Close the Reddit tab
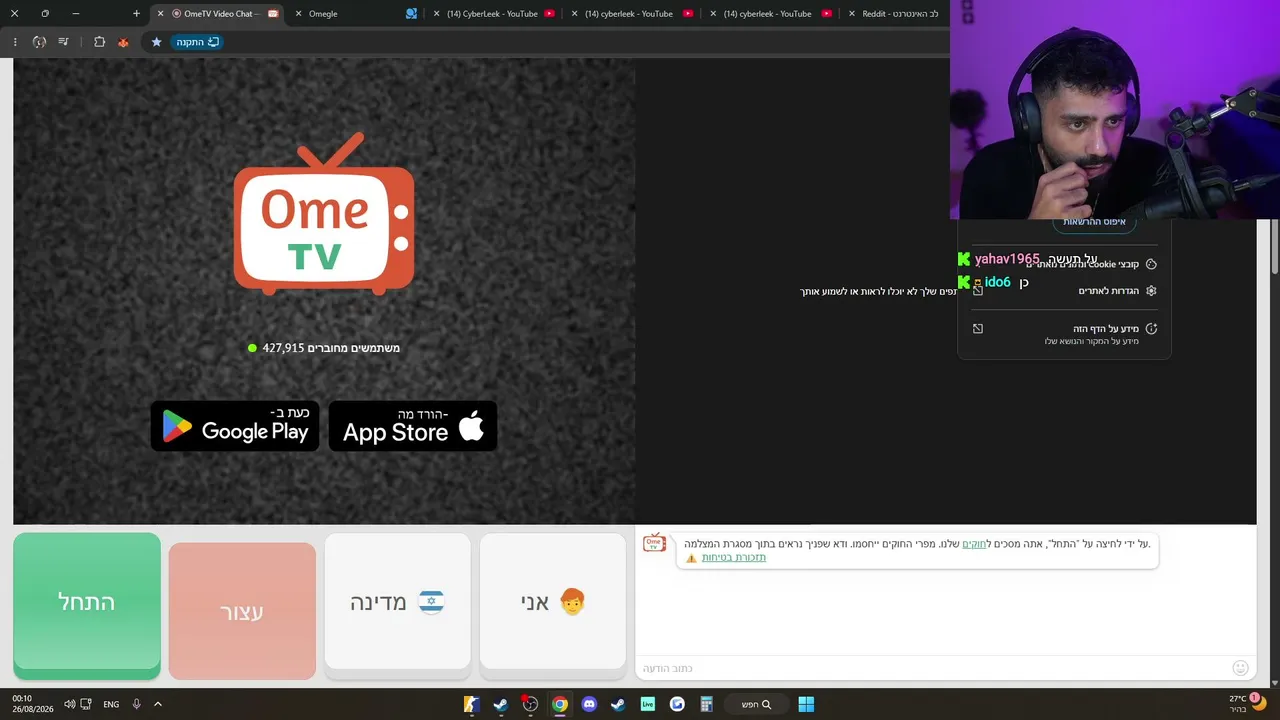 pyautogui.click(x=851, y=14)
